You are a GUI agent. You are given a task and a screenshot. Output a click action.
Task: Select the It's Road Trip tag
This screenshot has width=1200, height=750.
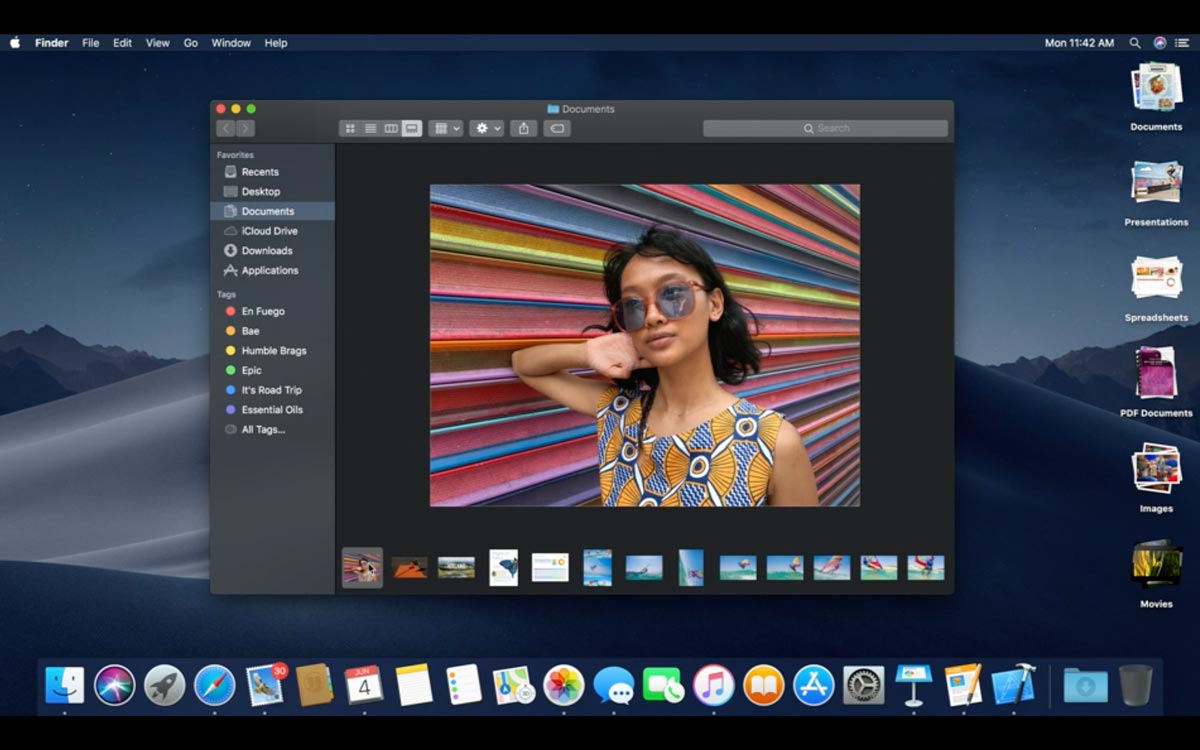point(272,390)
